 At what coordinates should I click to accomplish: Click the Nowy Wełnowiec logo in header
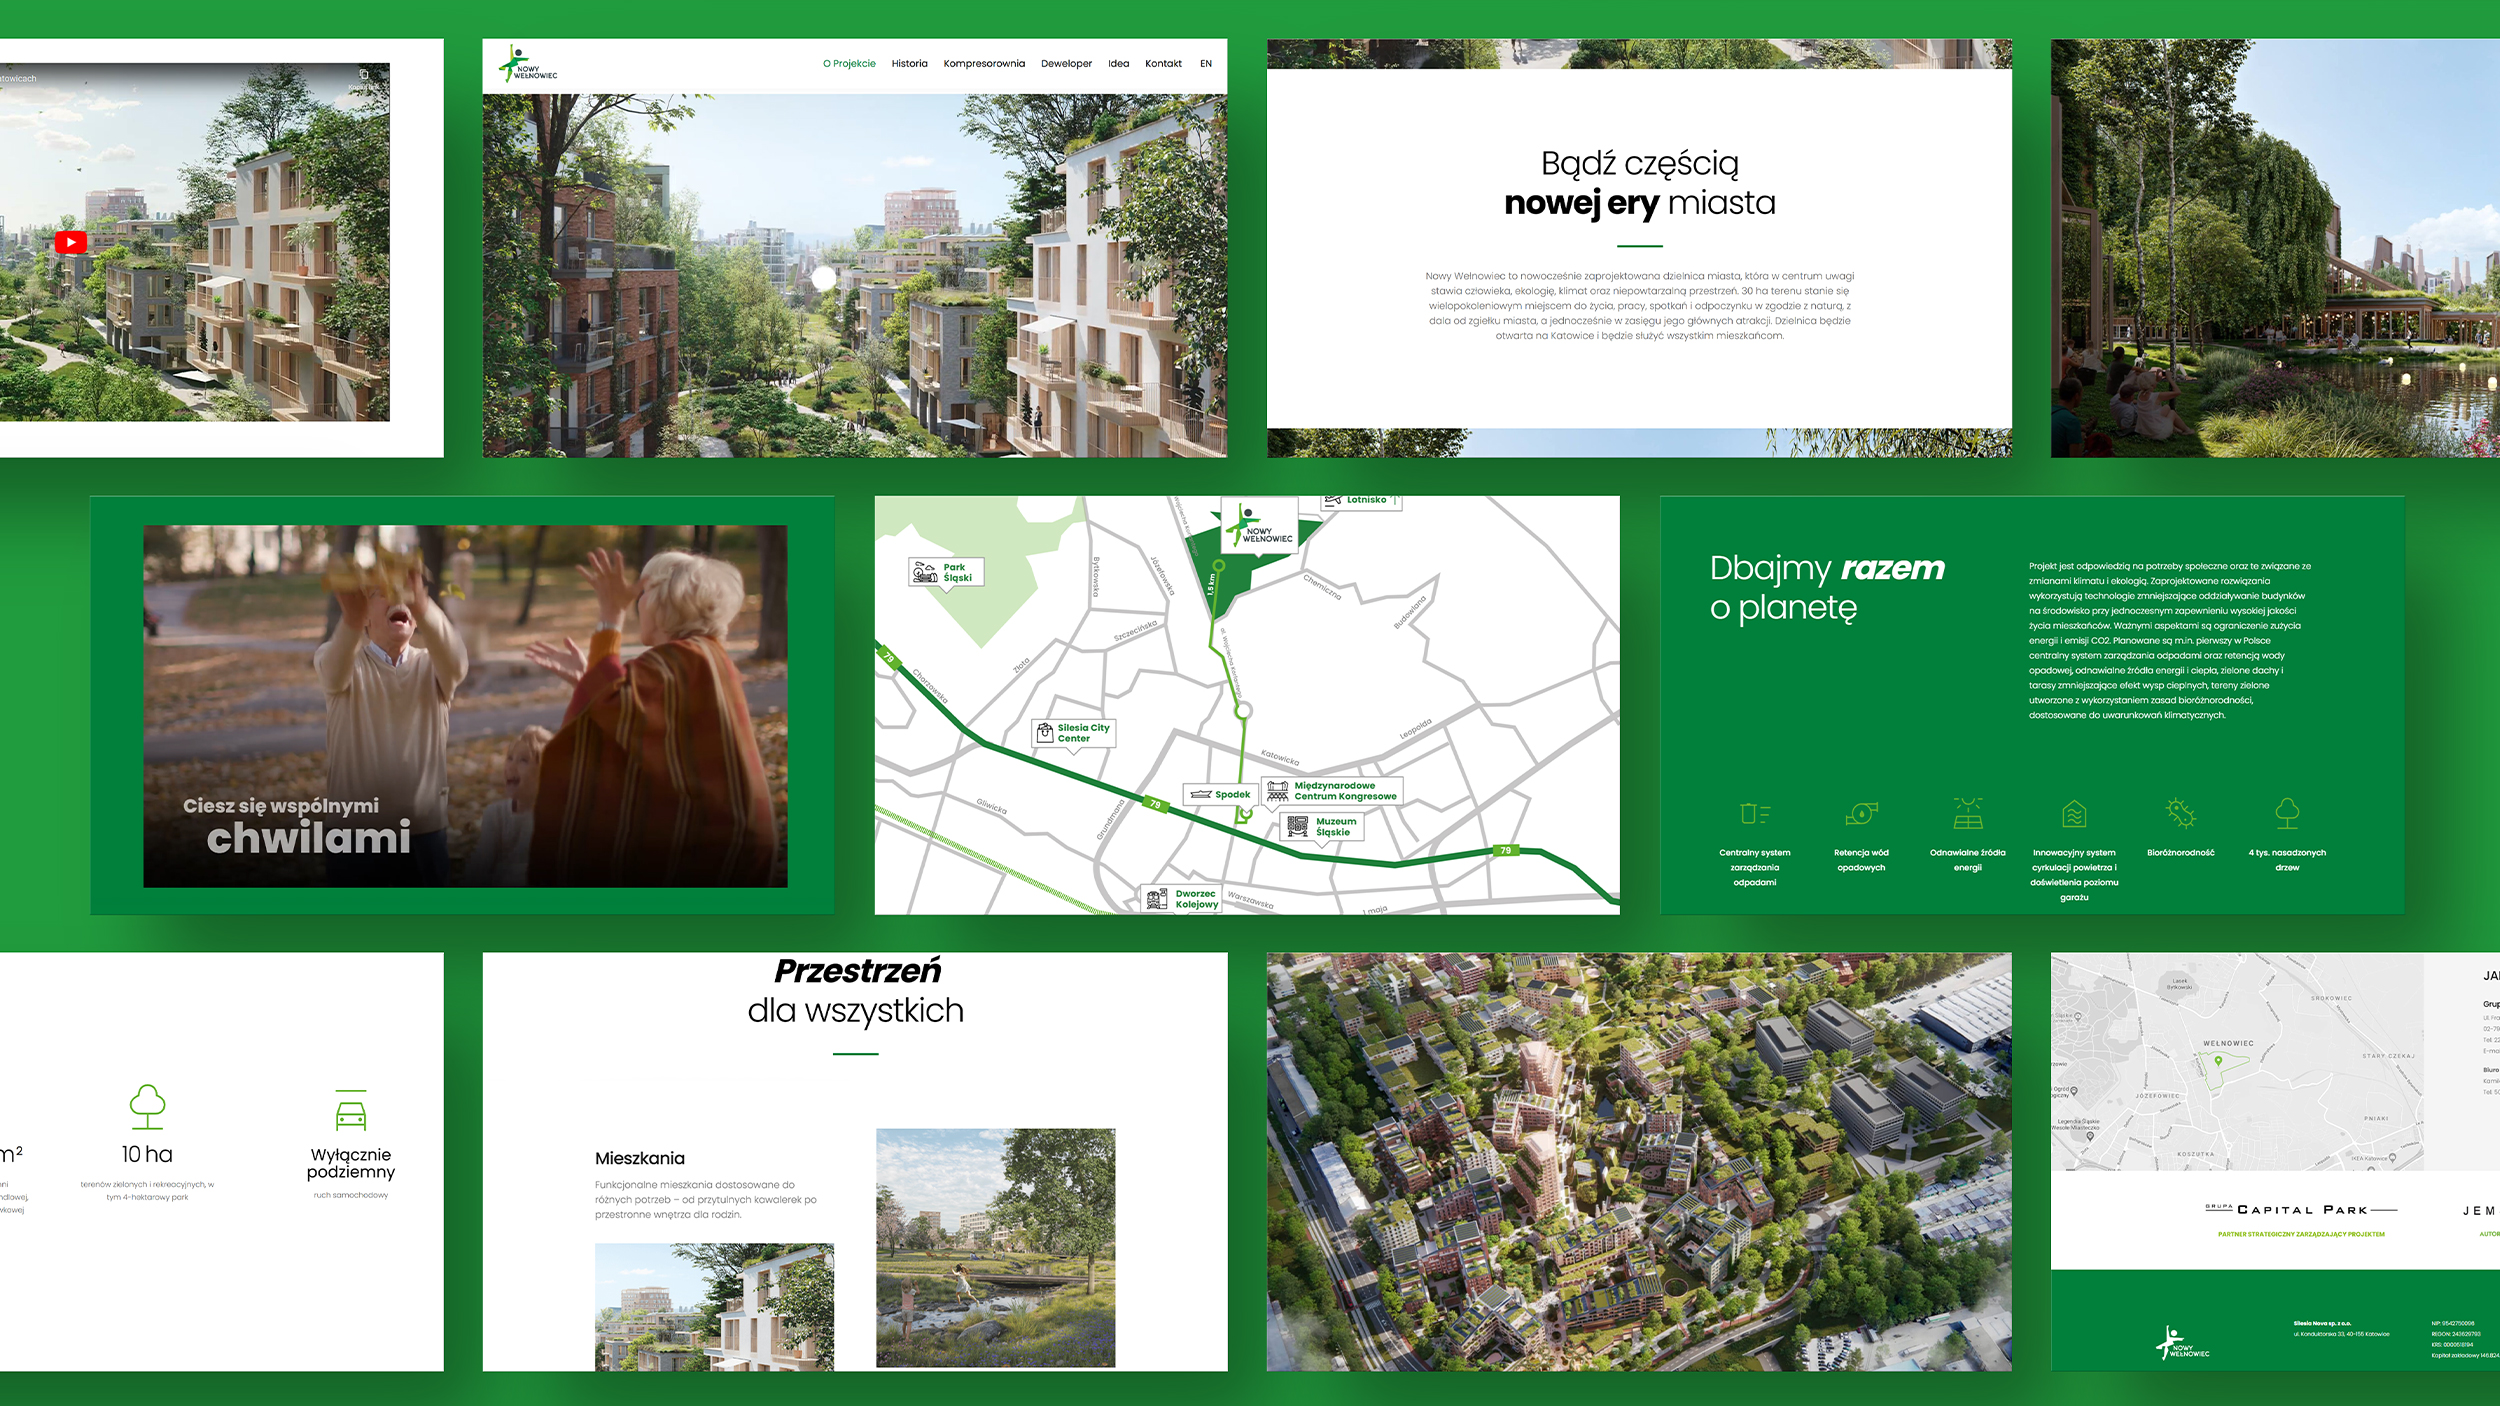pyautogui.click(x=528, y=64)
